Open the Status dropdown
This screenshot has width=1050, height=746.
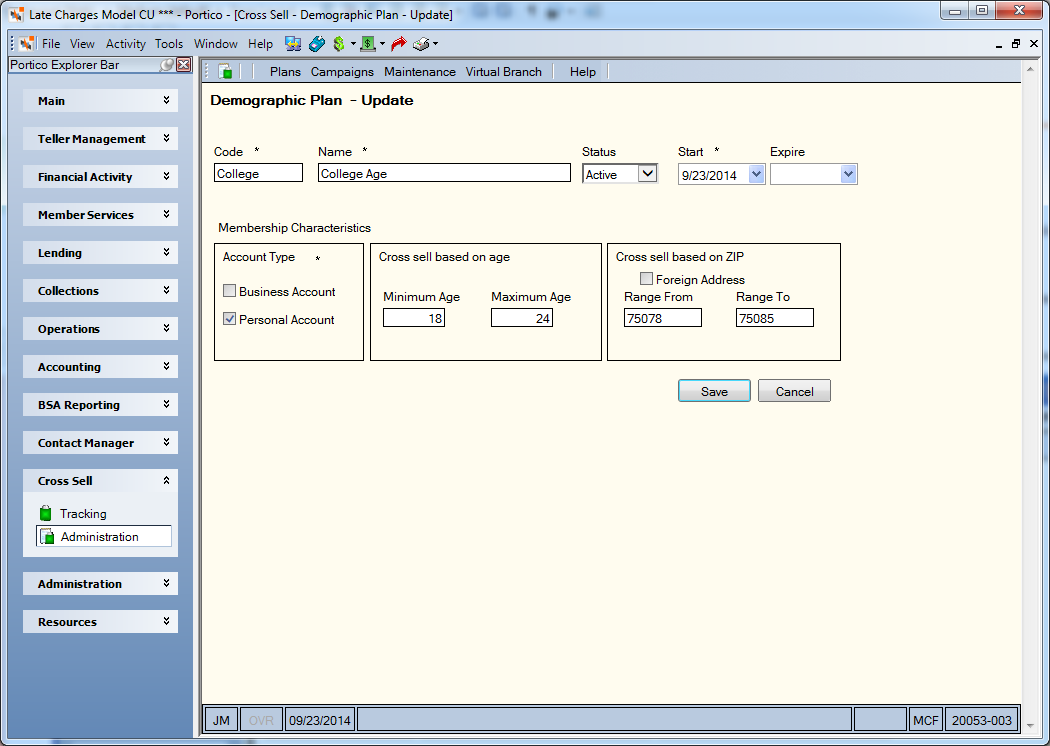point(648,173)
